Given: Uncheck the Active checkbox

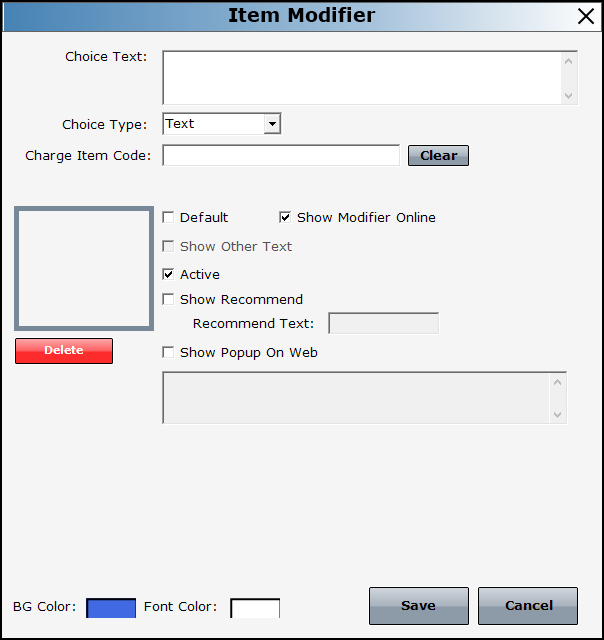Looking at the screenshot, I should coord(168,275).
